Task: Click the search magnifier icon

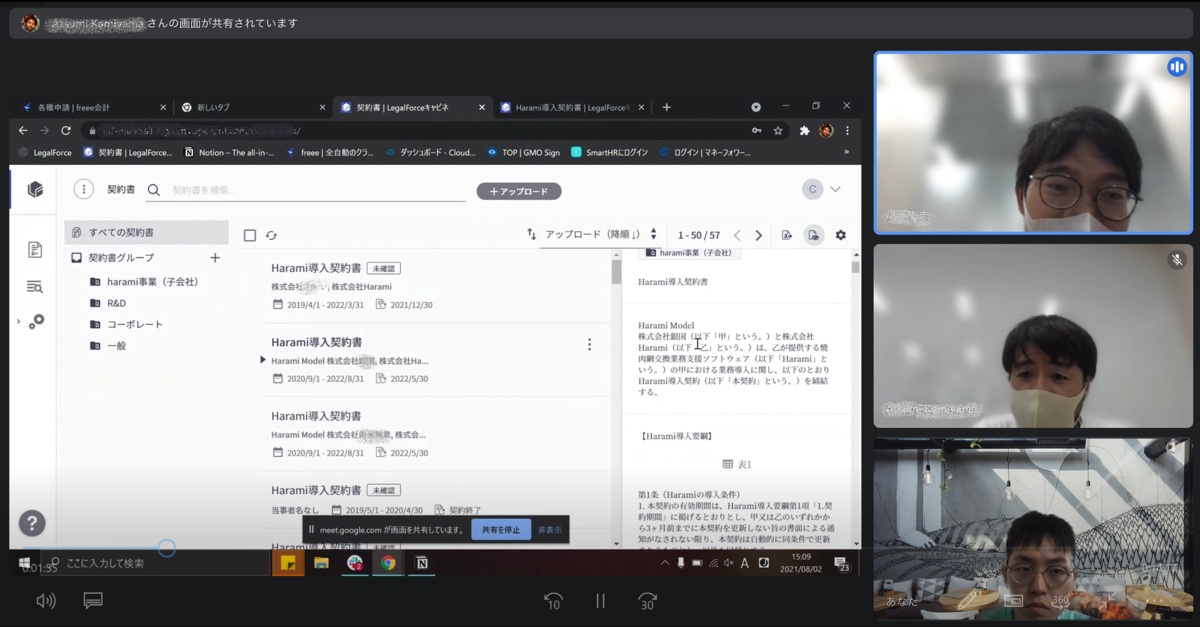Action: pyautogui.click(x=154, y=190)
